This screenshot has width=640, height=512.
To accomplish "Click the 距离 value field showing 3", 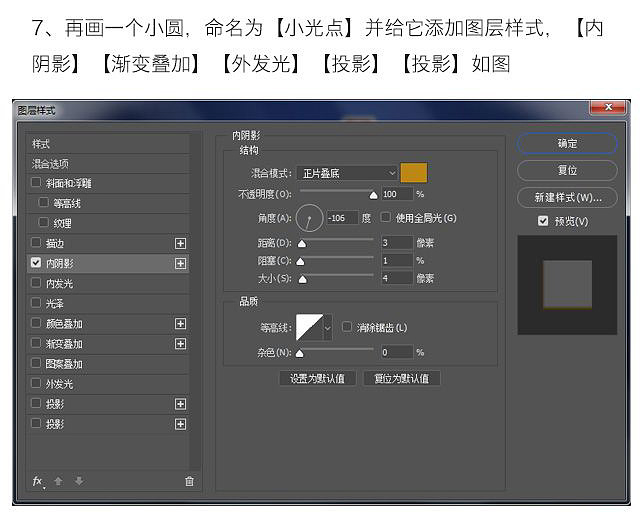I will pyautogui.click(x=397, y=243).
